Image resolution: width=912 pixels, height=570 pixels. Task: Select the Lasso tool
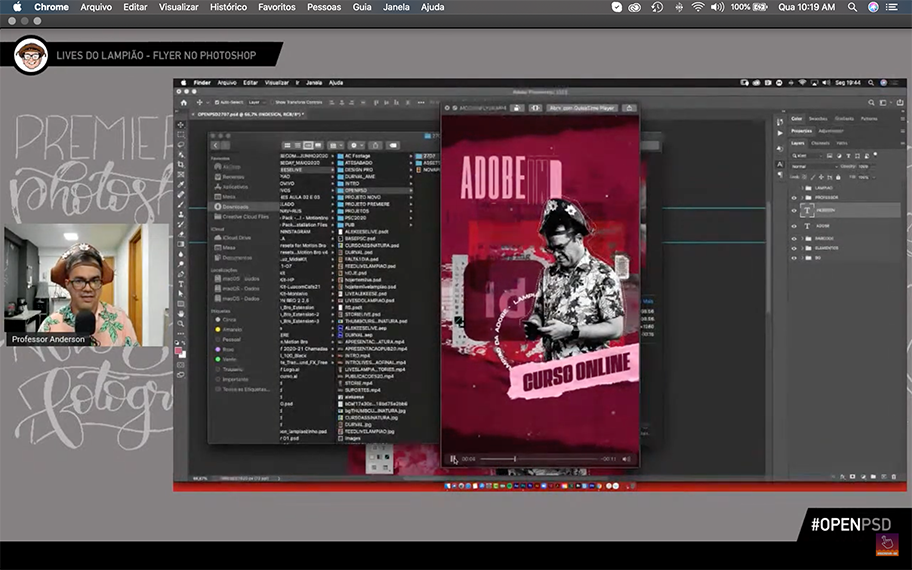click(x=181, y=144)
